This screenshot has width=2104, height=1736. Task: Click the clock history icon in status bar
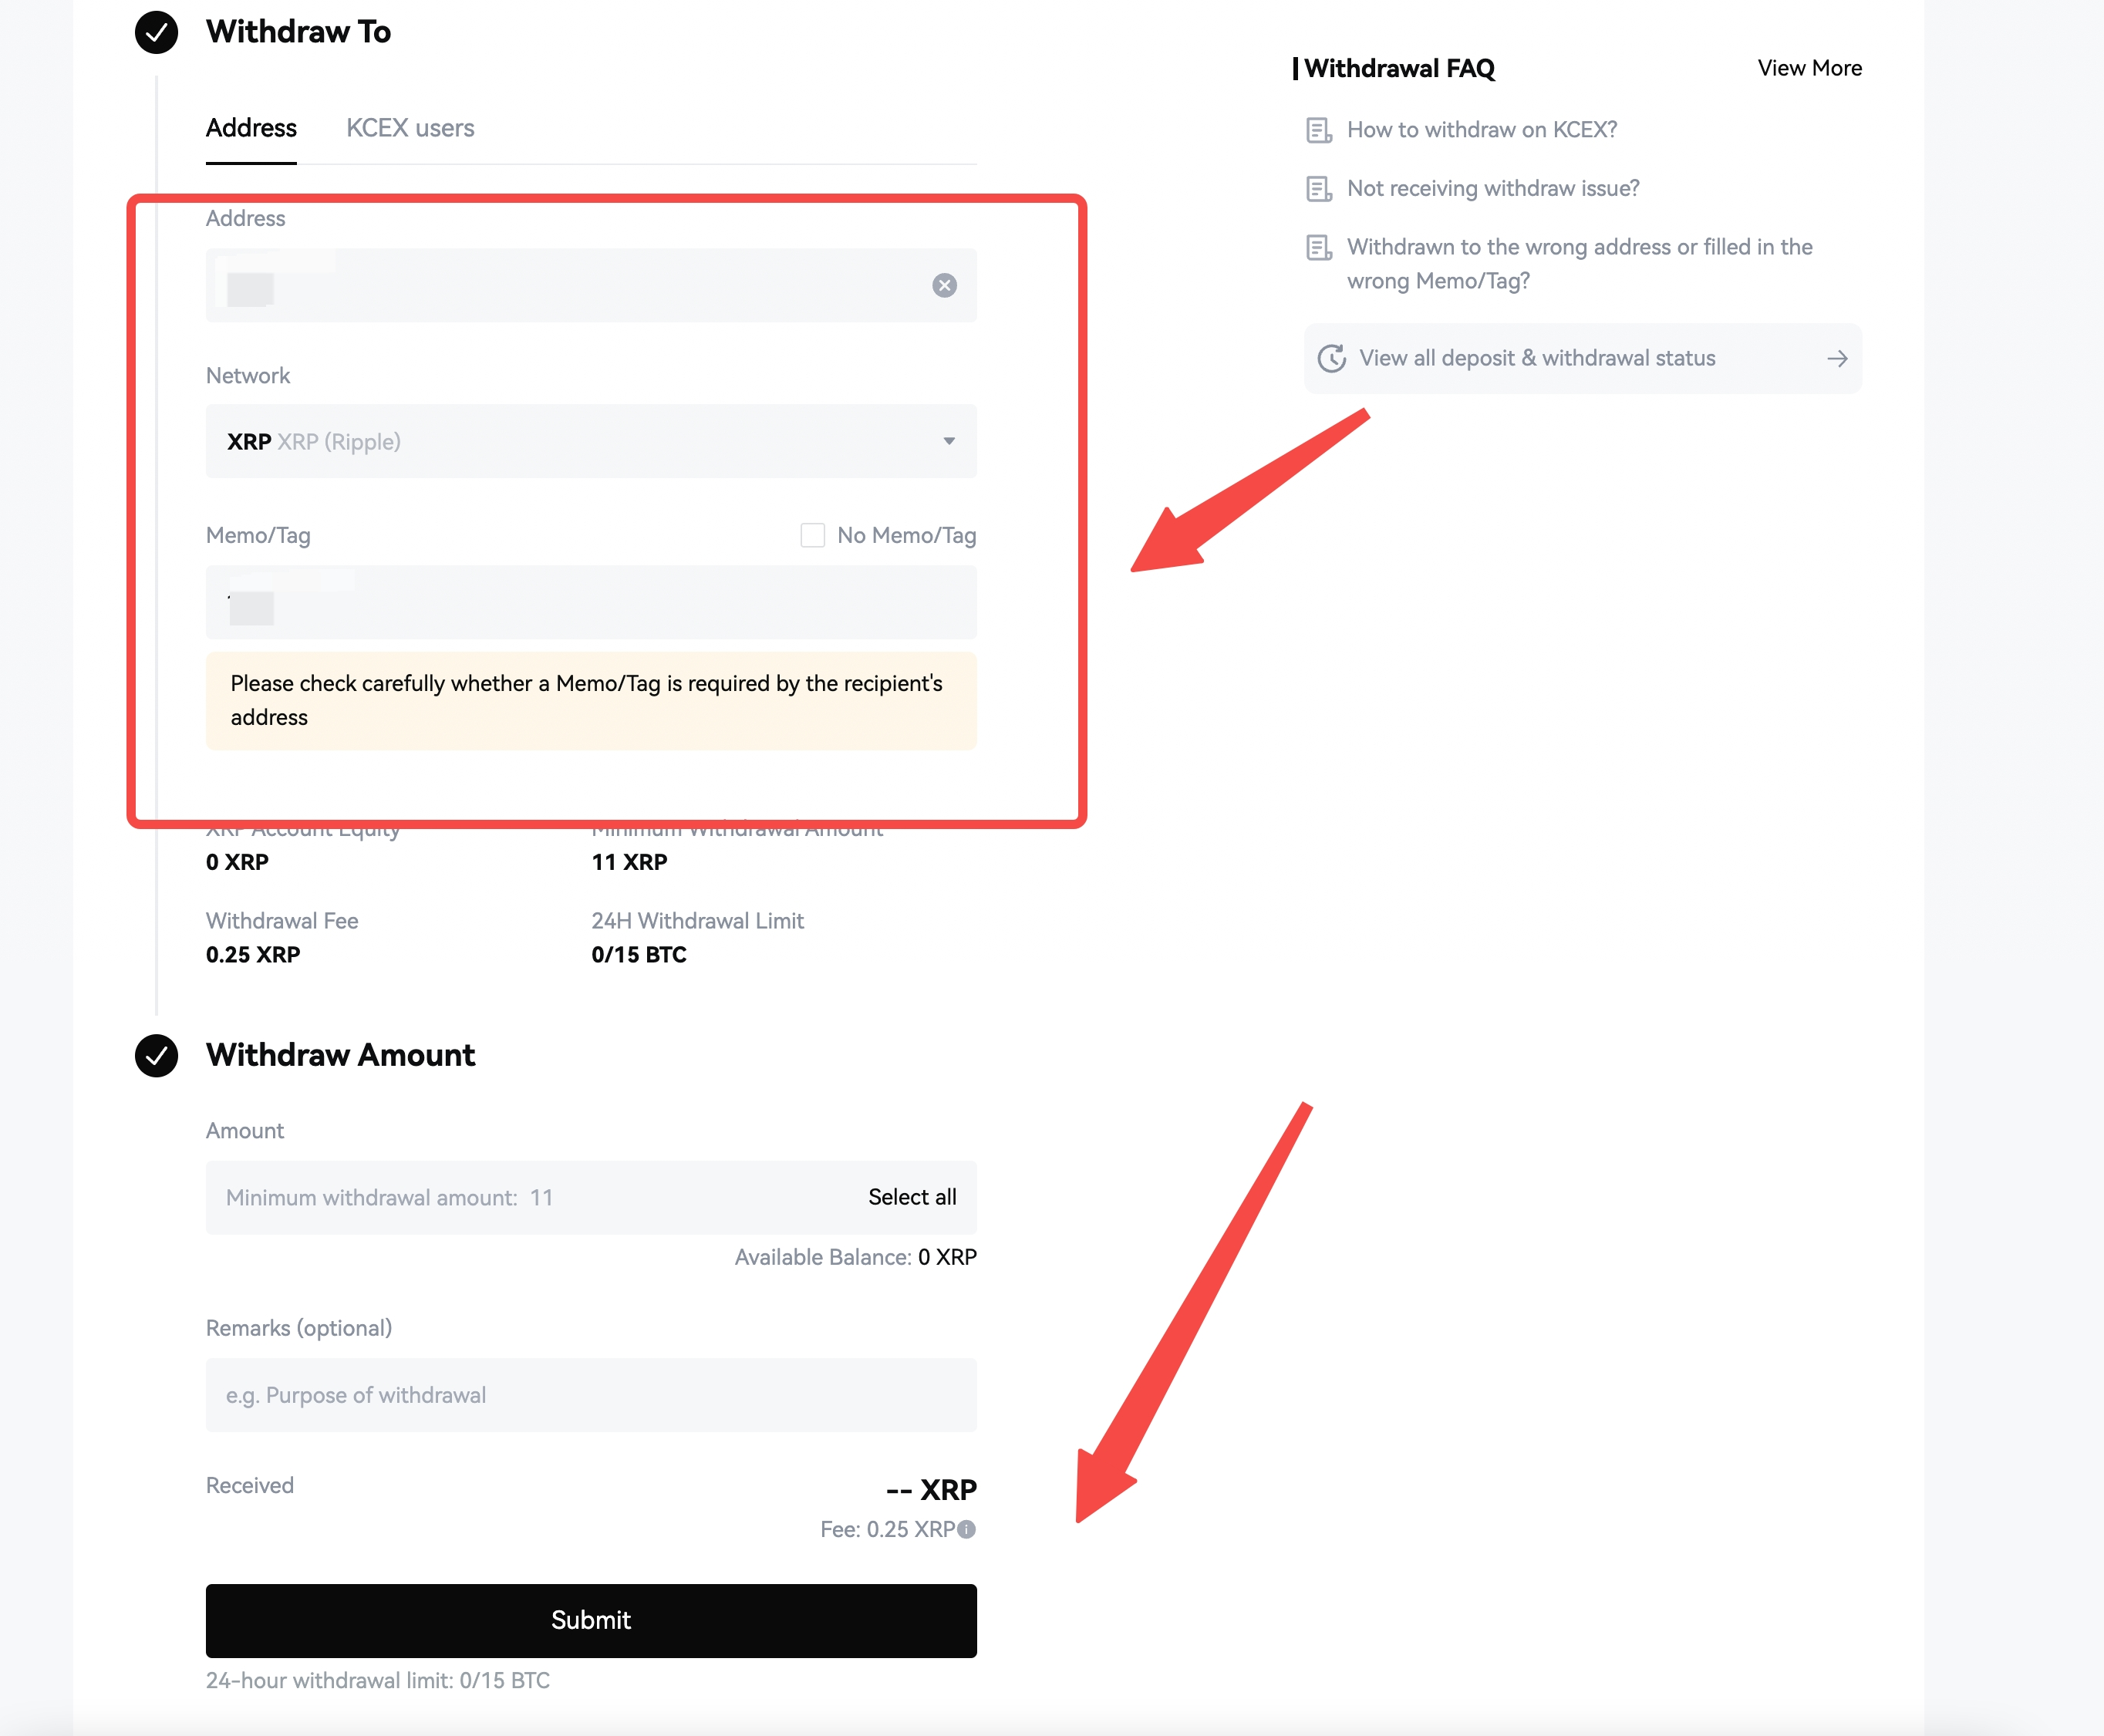pyautogui.click(x=1331, y=358)
